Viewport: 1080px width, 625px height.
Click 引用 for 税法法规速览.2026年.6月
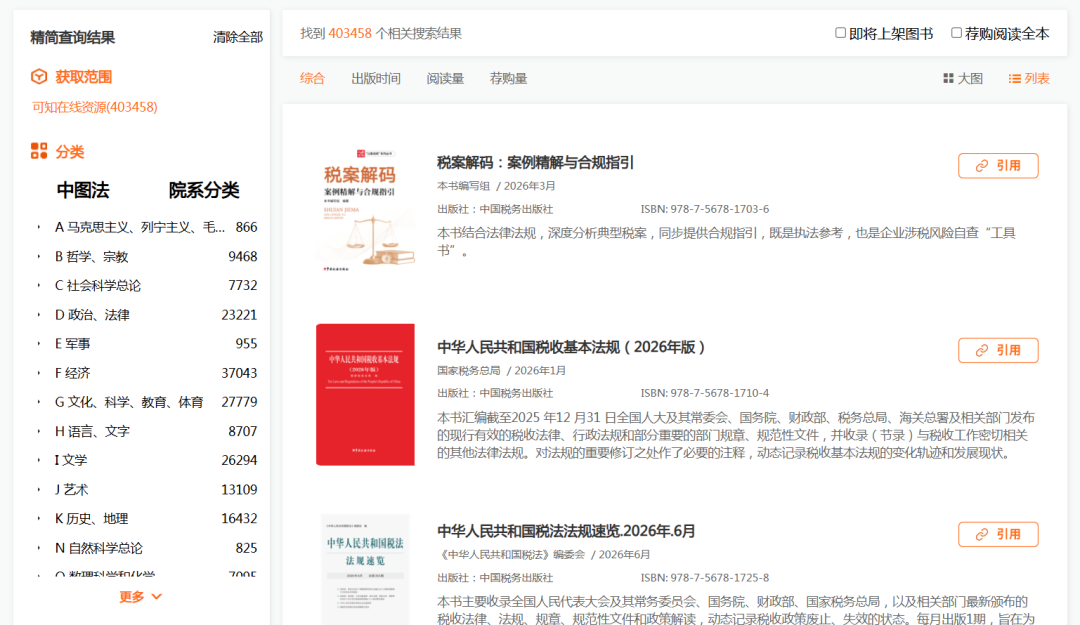pos(998,534)
